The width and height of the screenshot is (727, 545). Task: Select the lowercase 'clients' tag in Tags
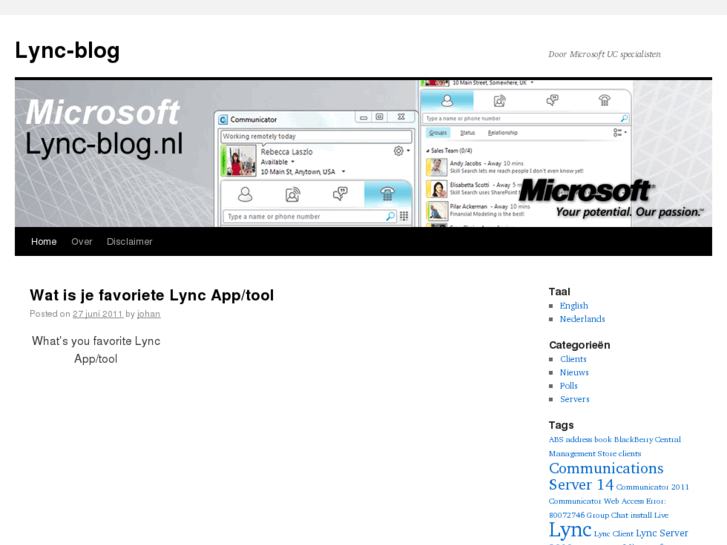click(x=630, y=454)
